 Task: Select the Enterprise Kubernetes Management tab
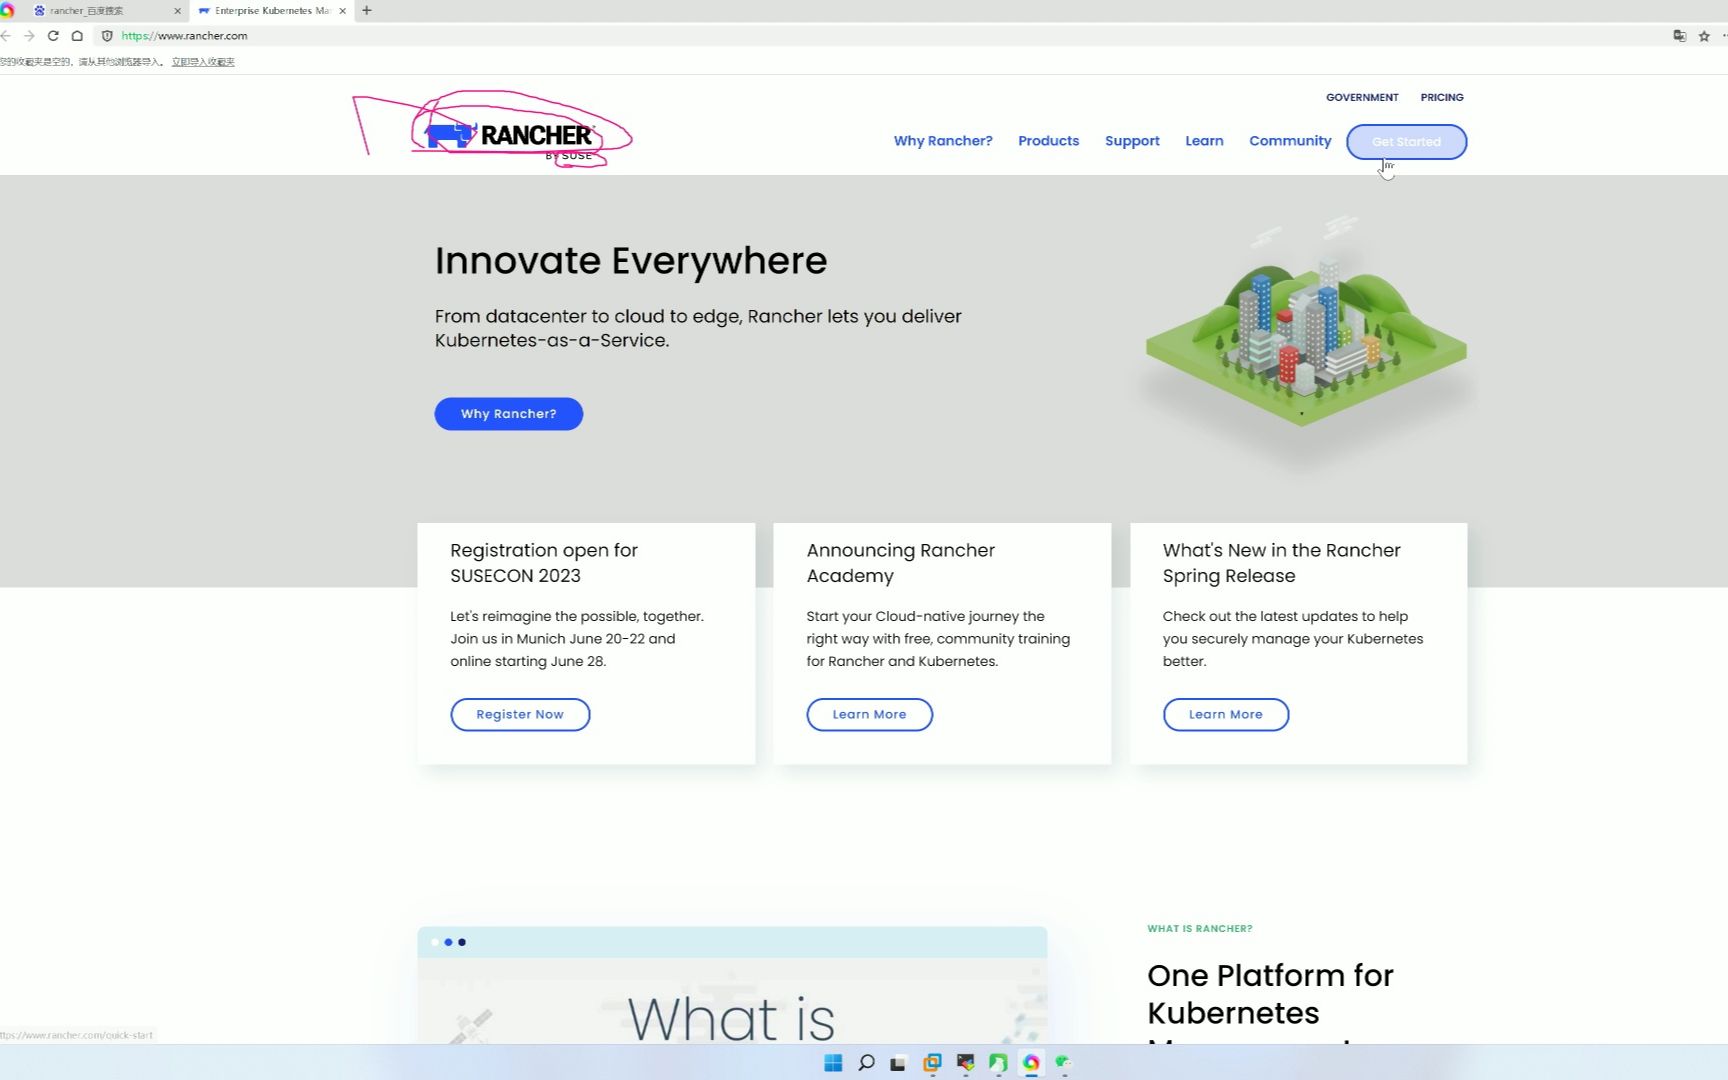[x=270, y=11]
